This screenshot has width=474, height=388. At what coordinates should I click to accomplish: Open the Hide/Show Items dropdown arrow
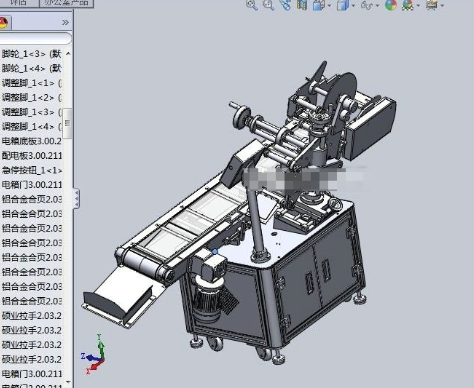coord(377,6)
